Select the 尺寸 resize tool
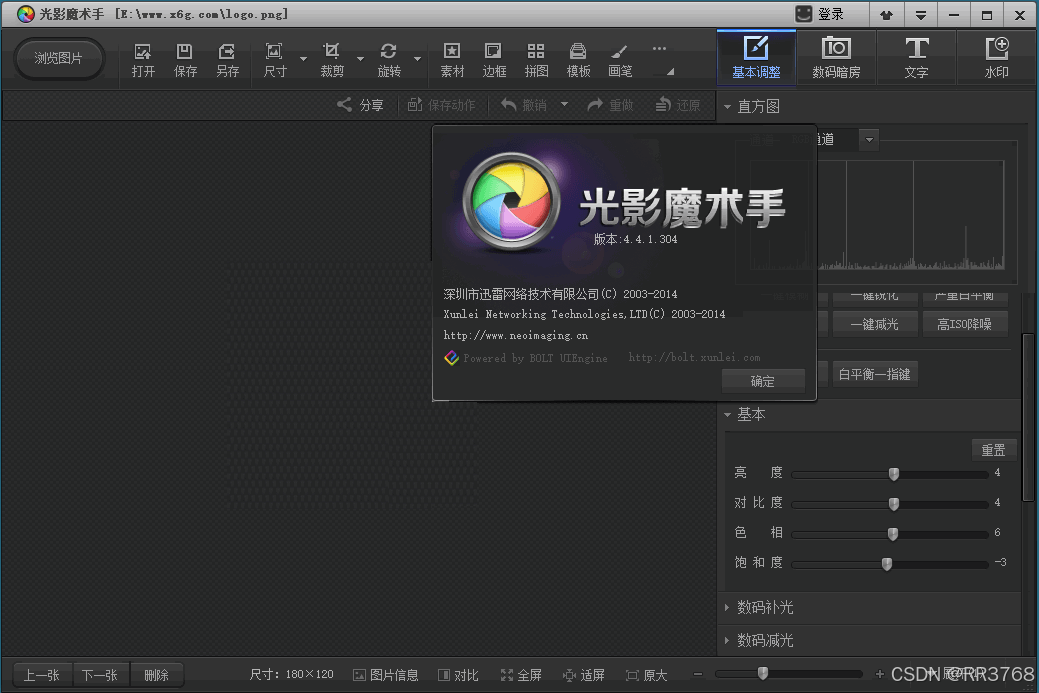 coord(274,60)
